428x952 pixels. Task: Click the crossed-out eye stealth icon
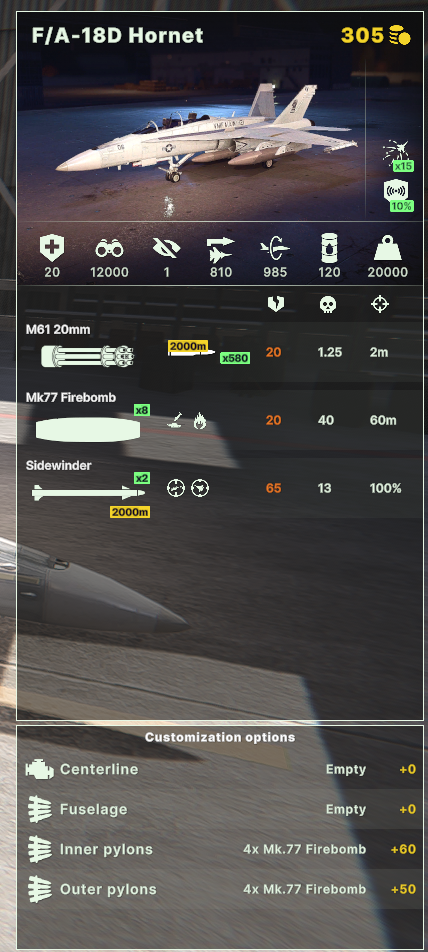point(166,248)
